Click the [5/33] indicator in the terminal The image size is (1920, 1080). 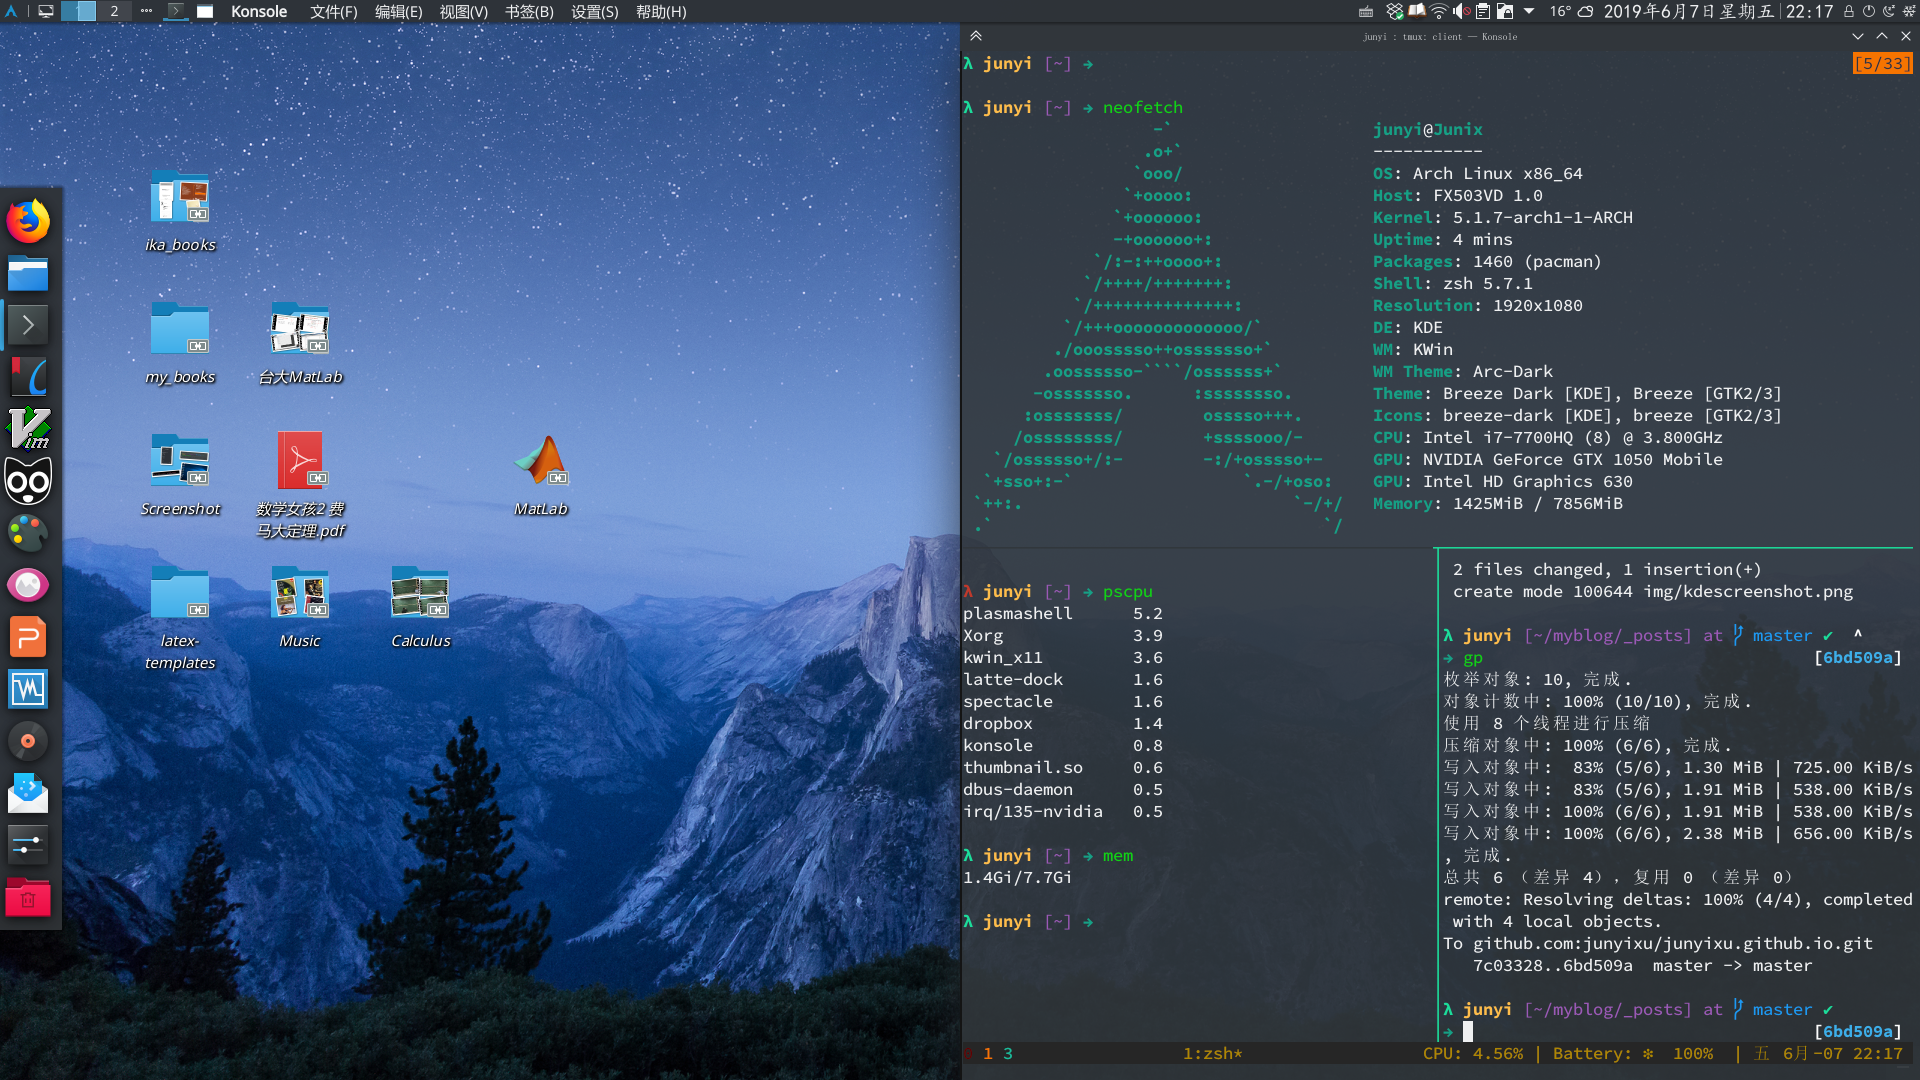click(1882, 63)
